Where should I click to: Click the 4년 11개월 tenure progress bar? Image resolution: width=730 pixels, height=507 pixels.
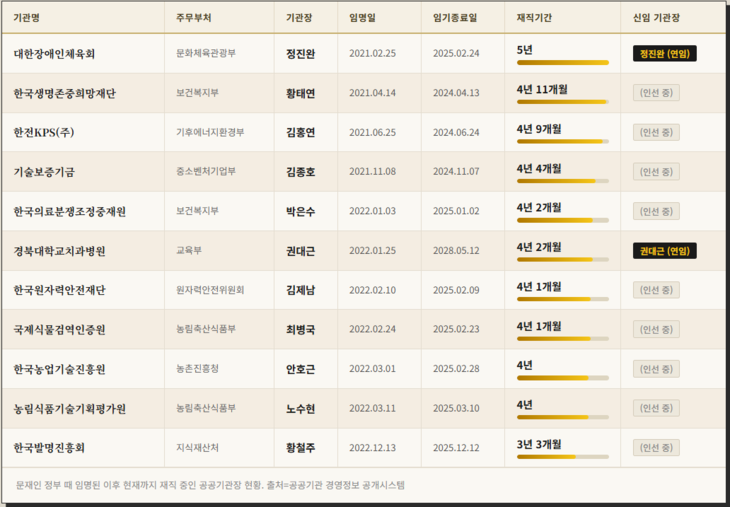coord(562,102)
